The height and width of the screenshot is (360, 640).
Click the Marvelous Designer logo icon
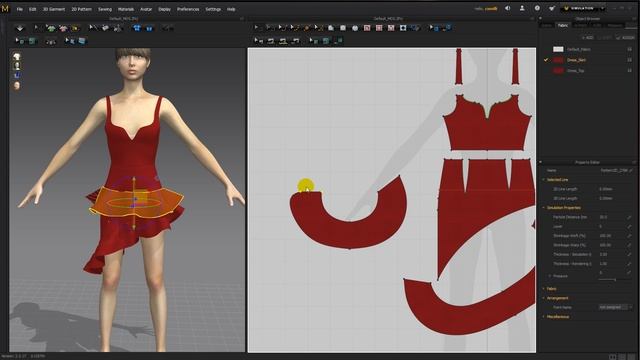click(5, 8)
